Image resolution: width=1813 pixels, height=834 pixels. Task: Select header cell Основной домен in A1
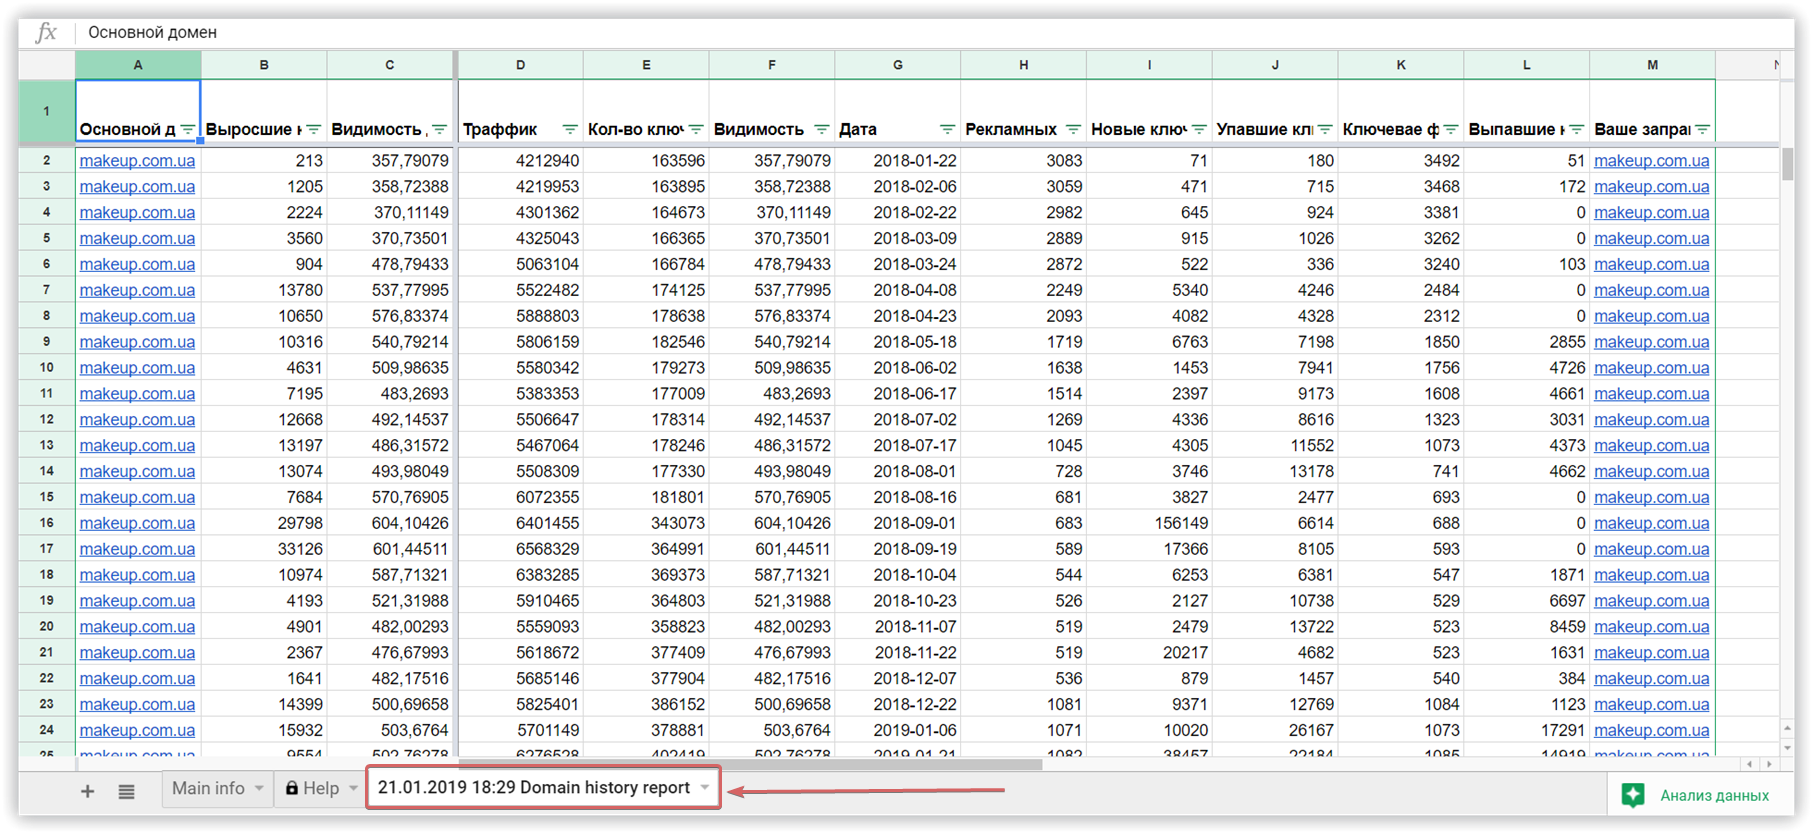[138, 111]
